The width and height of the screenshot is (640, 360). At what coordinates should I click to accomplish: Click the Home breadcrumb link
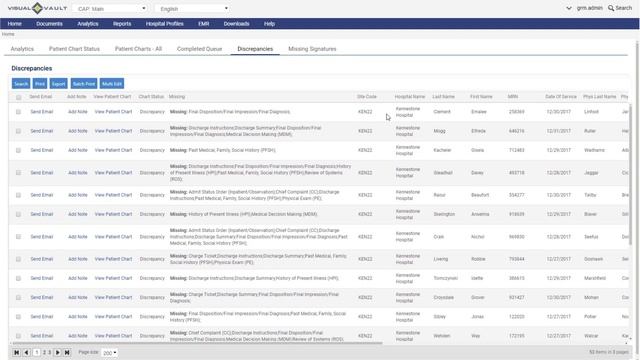[x=8, y=34]
